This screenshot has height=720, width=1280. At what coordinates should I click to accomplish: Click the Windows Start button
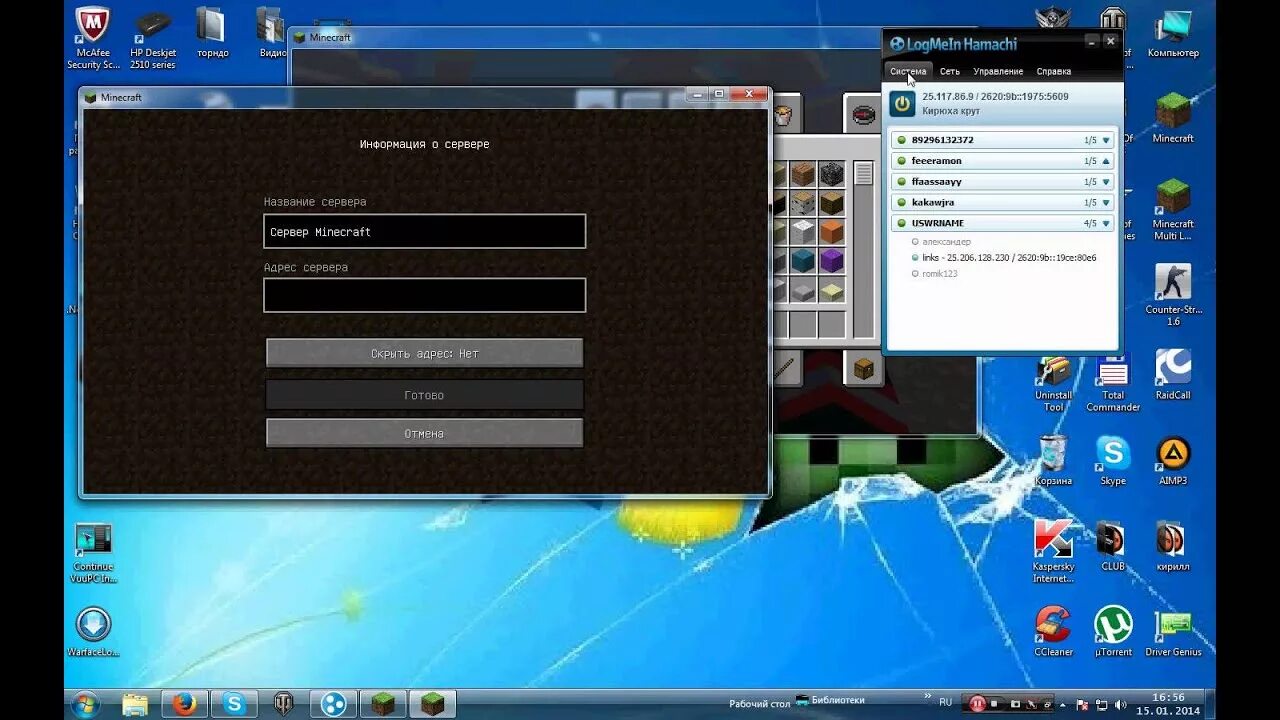coord(84,704)
